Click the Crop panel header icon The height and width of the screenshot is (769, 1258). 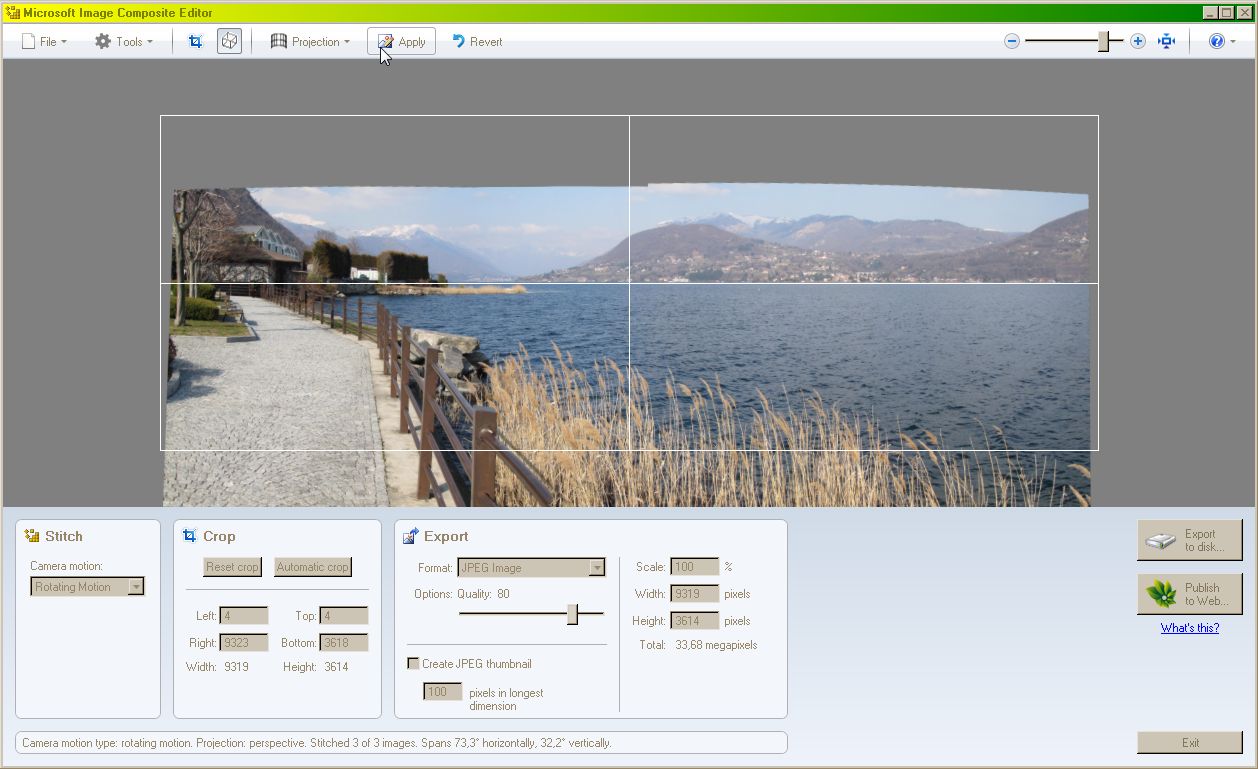190,536
